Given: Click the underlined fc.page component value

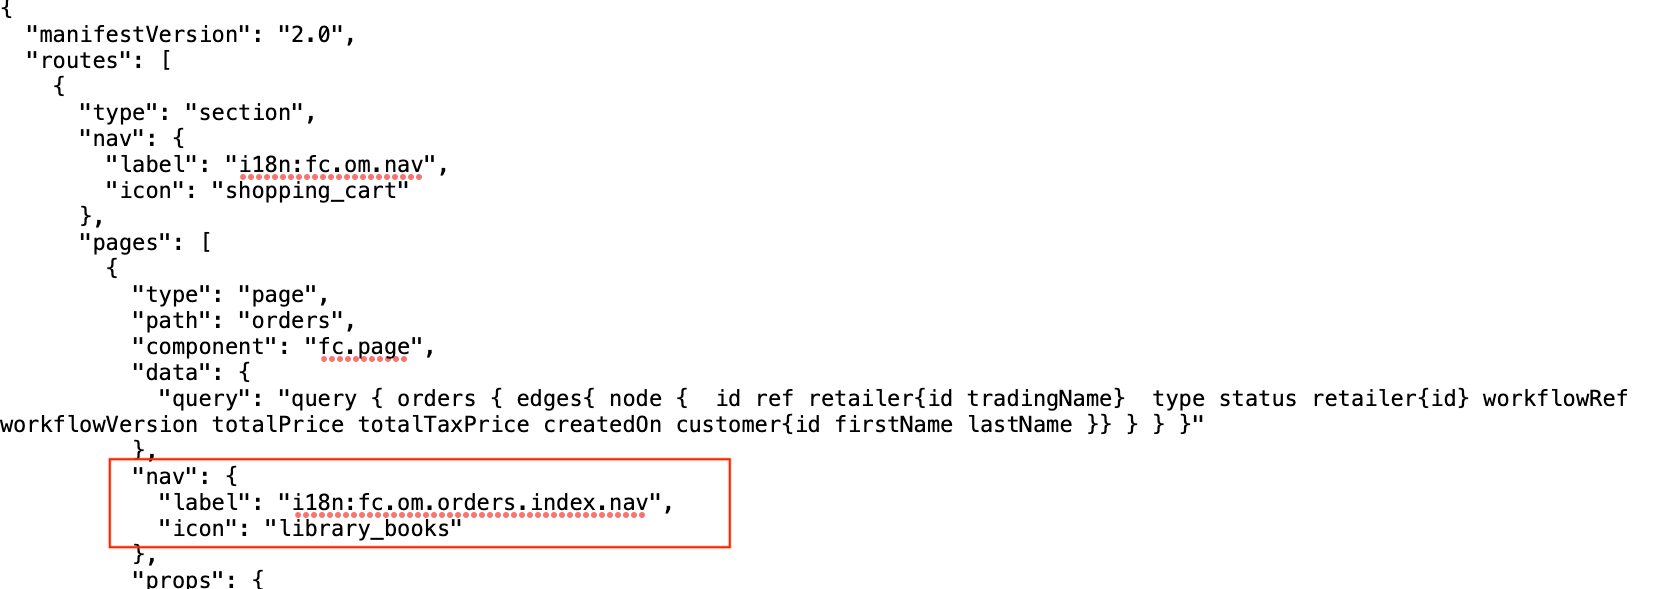Looking at the screenshot, I should point(364,346).
